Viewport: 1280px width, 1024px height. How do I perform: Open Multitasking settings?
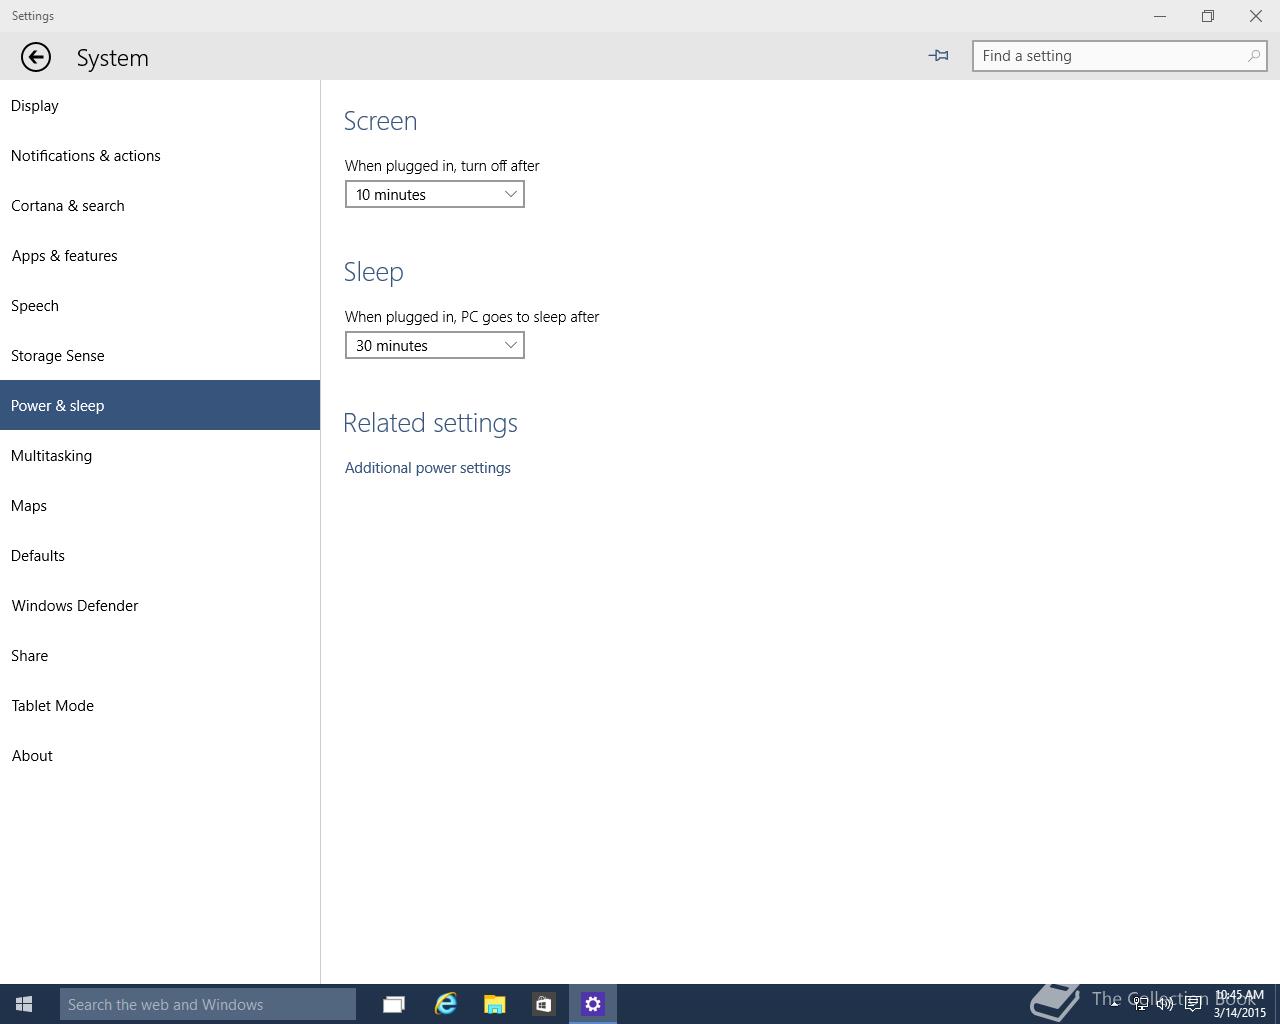(160, 455)
